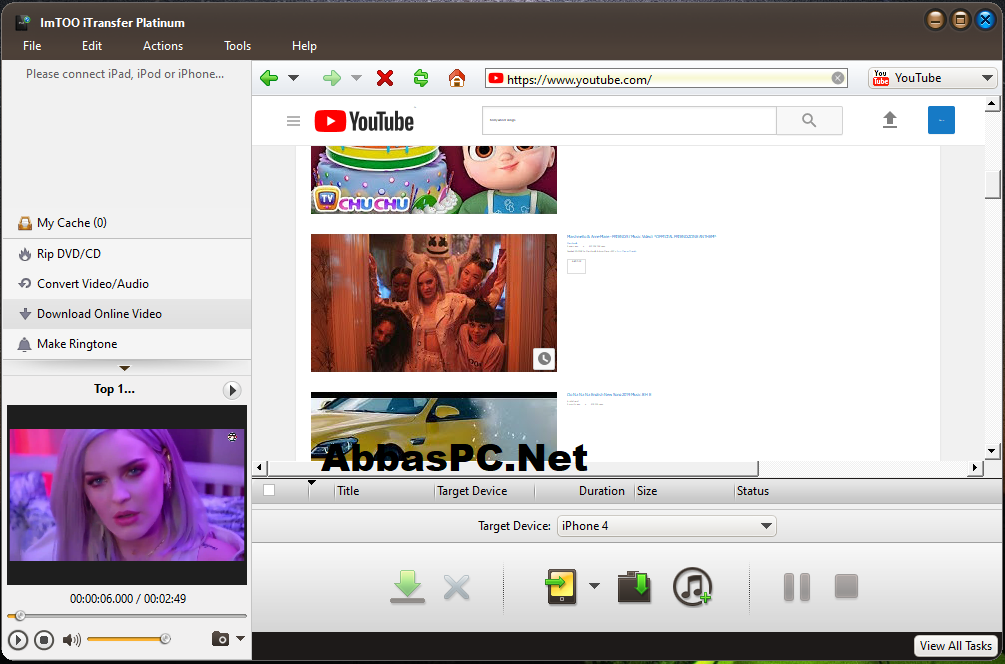Viewport: 1005px width, 664px height.
Task: Click the green download arrow button
Action: click(x=408, y=586)
